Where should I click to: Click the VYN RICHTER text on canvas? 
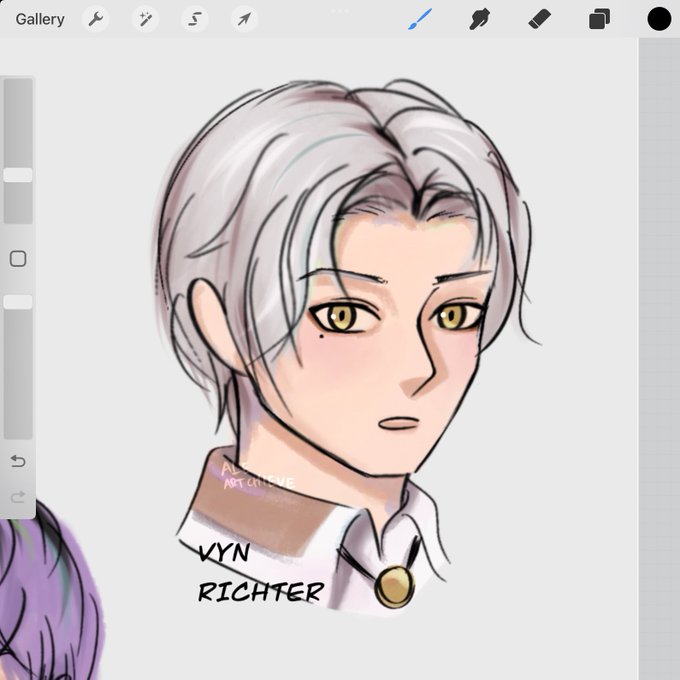pos(261,572)
